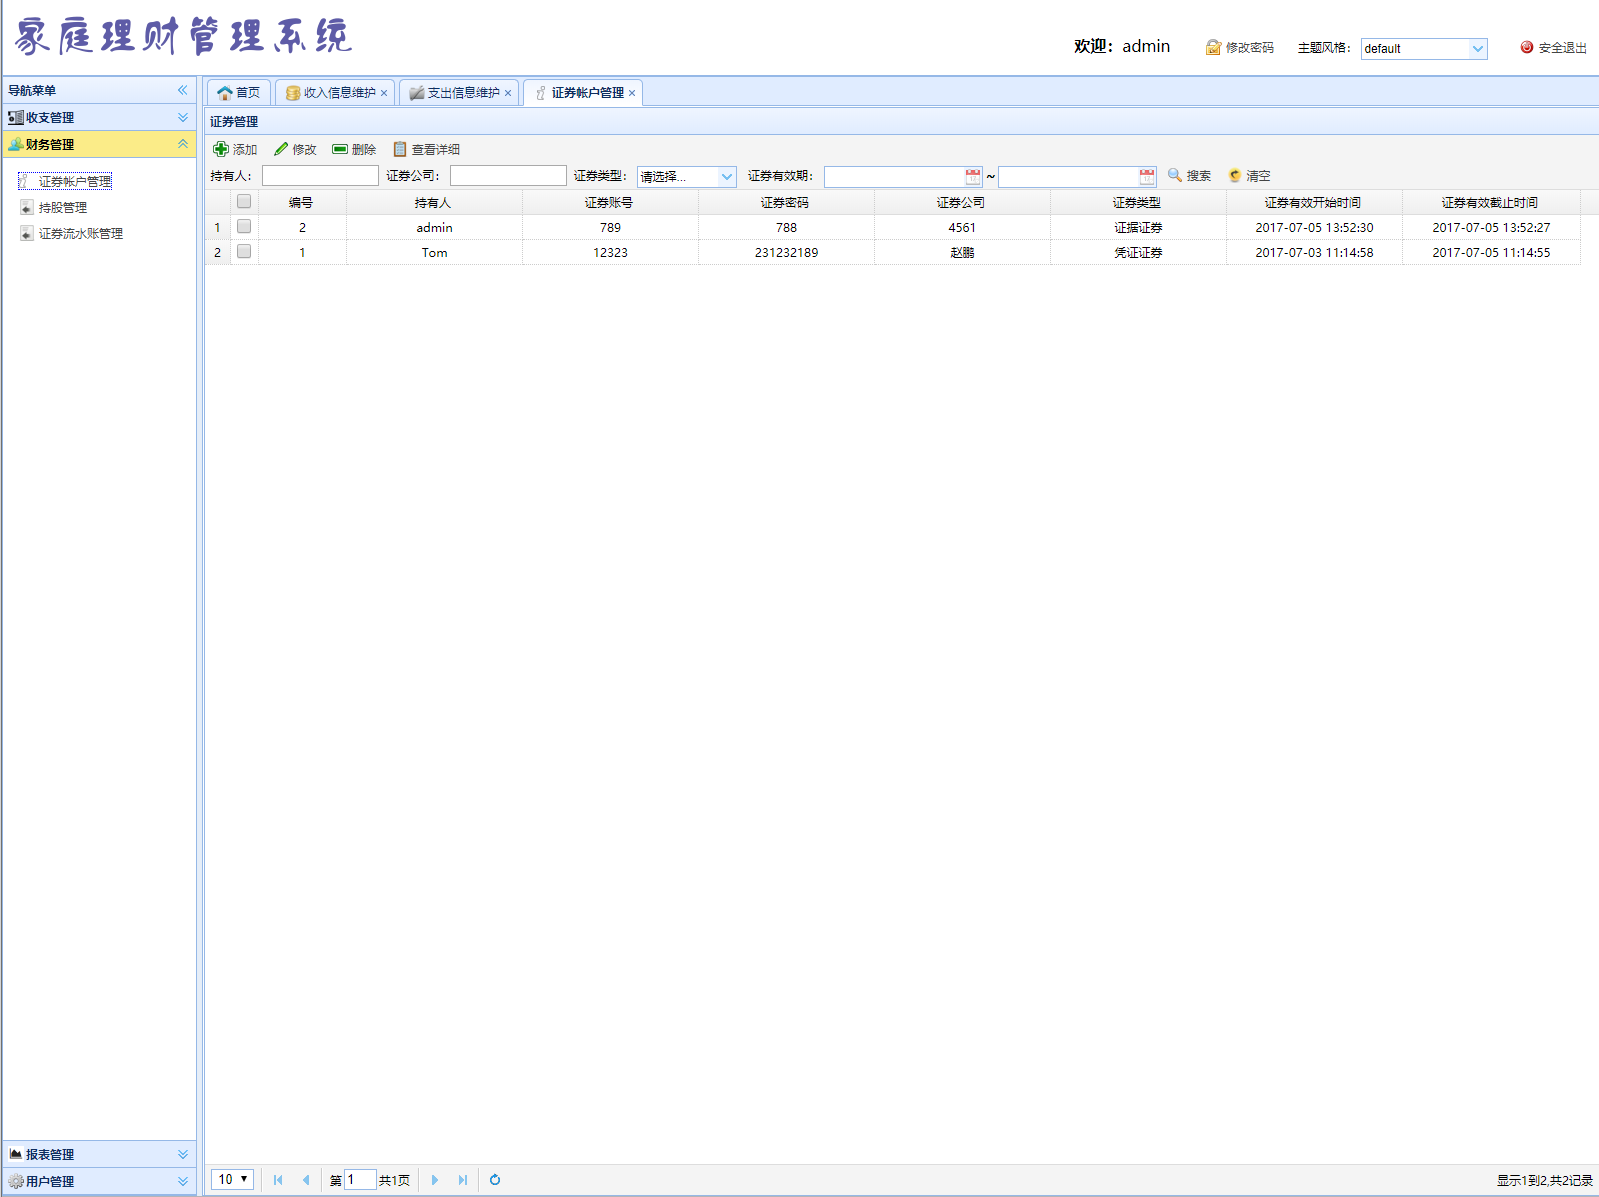Image resolution: width=1599 pixels, height=1197 pixels.
Task: Switch to the 支出信息维护 tab
Action: 459,93
